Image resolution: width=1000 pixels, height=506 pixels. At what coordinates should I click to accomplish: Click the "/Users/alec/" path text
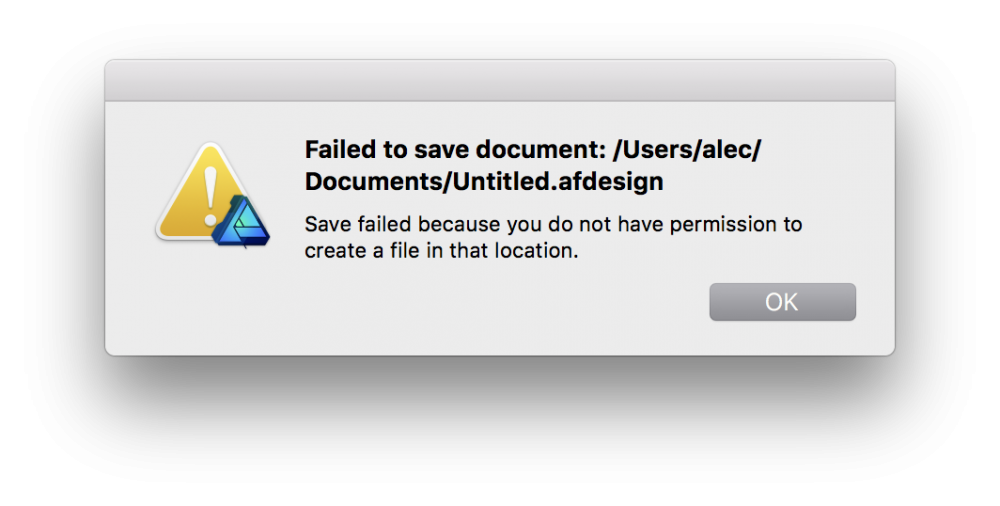686,150
